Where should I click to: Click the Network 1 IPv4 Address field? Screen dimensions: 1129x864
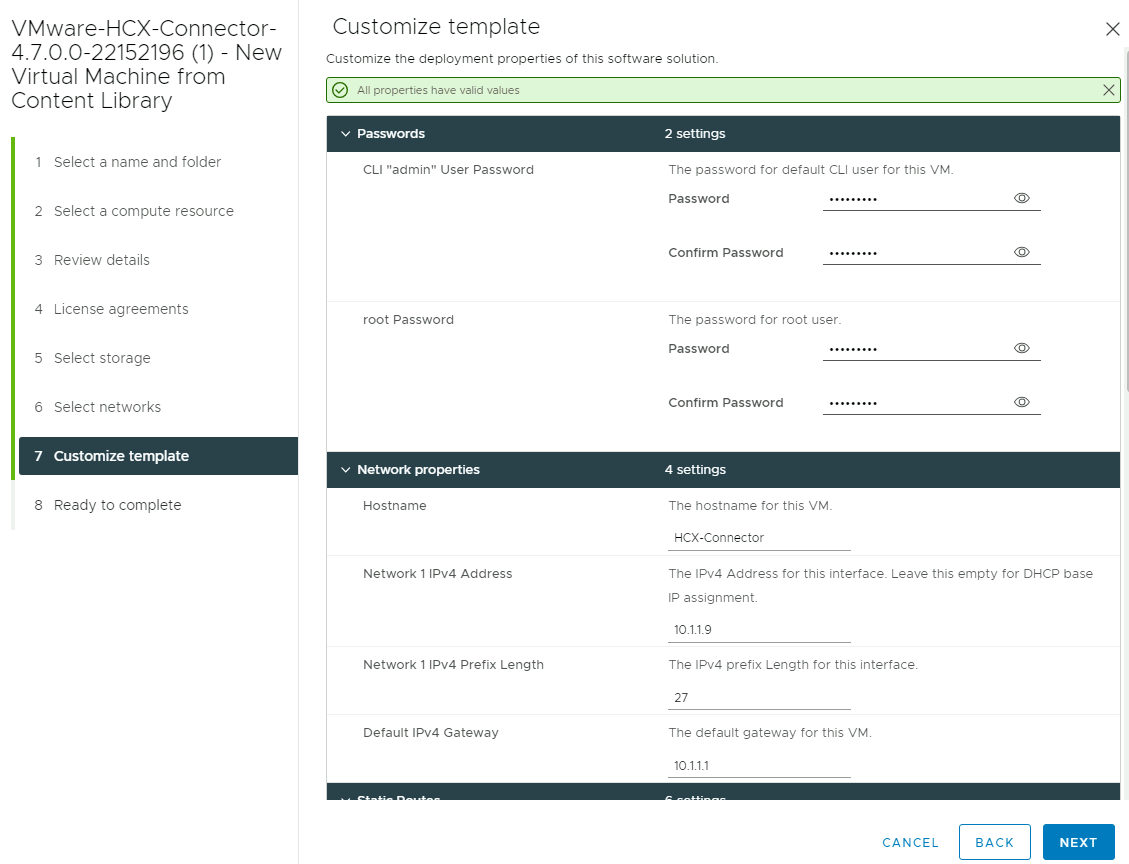(759, 629)
